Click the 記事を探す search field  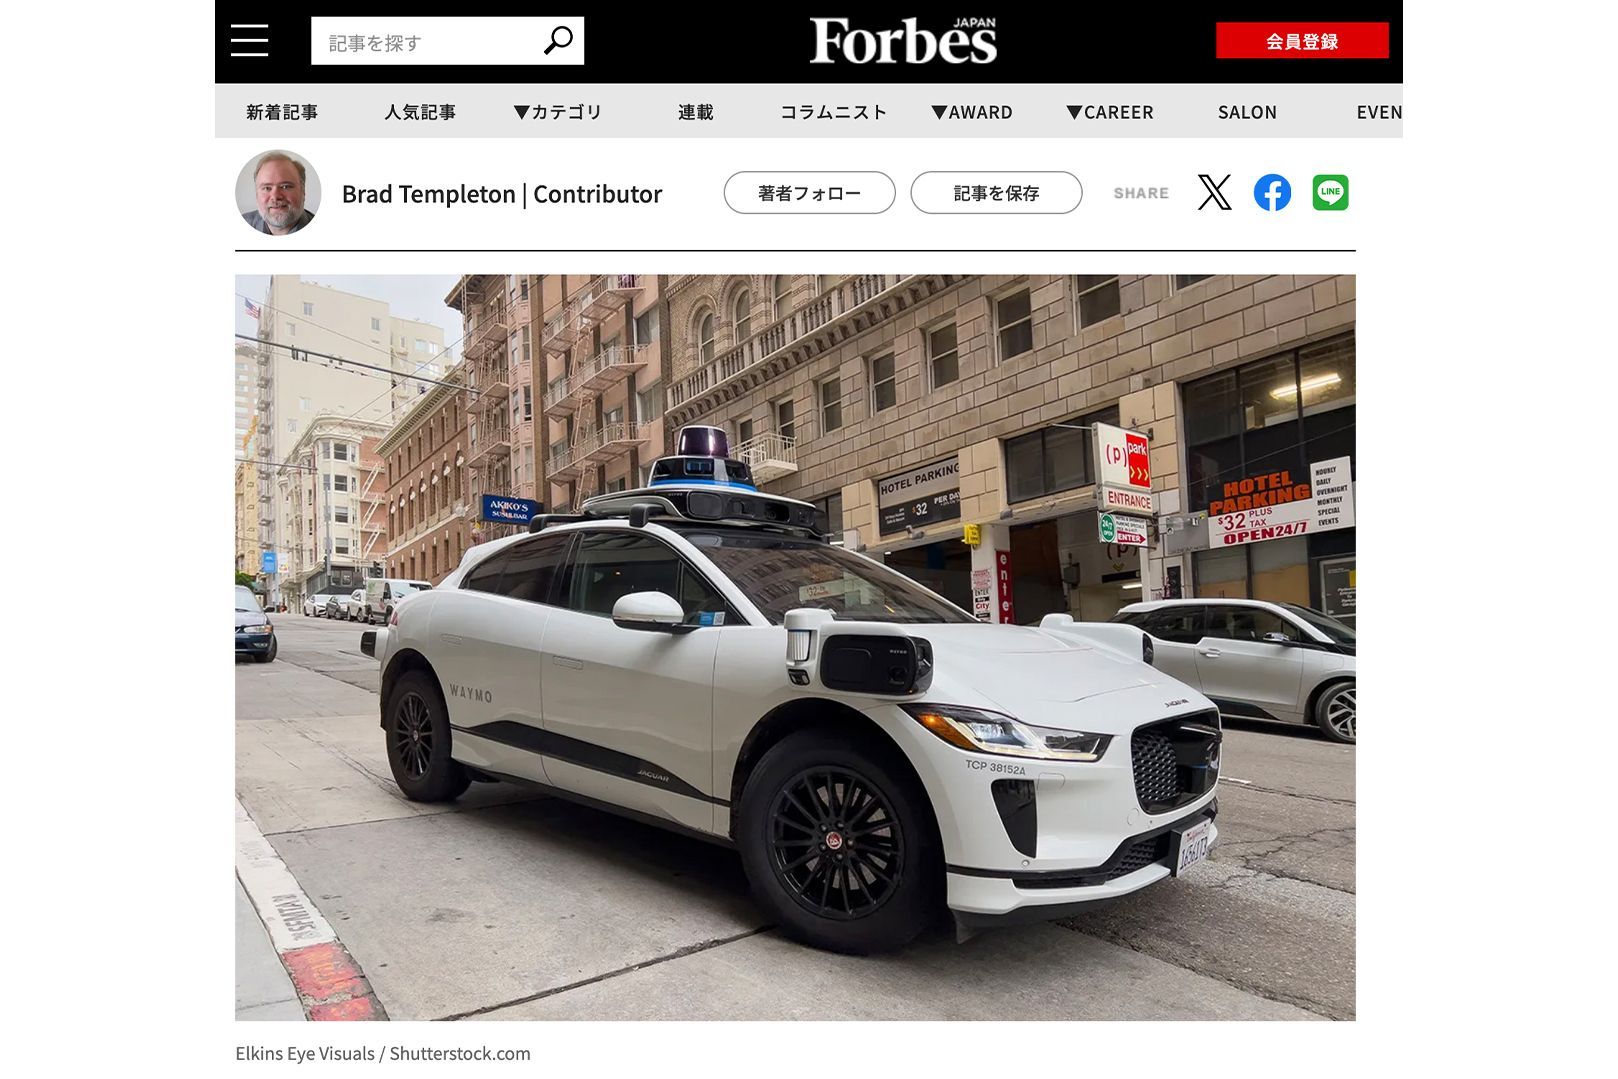point(428,42)
